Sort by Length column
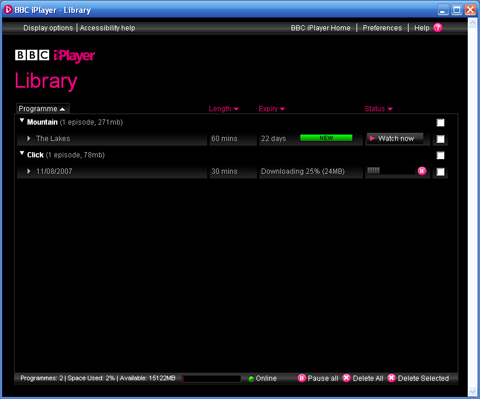The image size is (480, 399). [224, 109]
